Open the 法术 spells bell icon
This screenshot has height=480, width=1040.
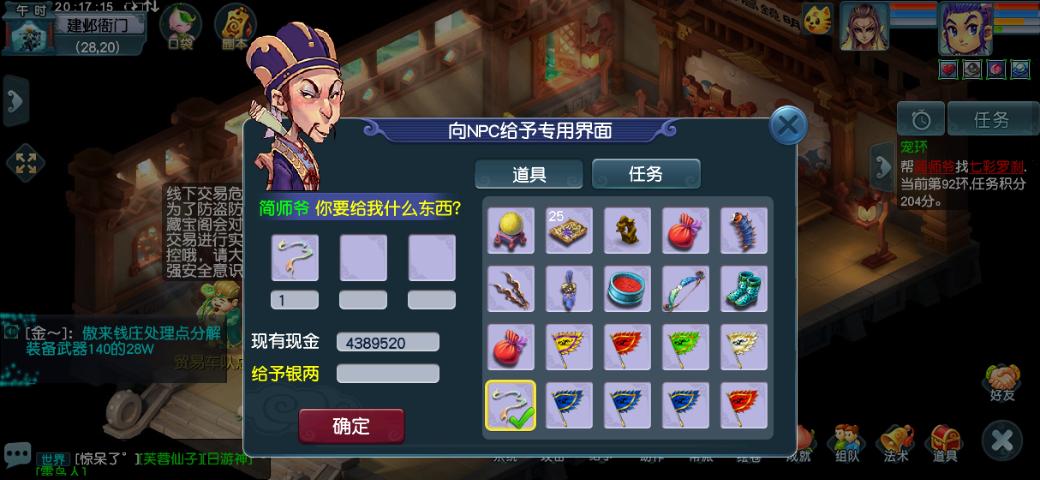pos(895,443)
